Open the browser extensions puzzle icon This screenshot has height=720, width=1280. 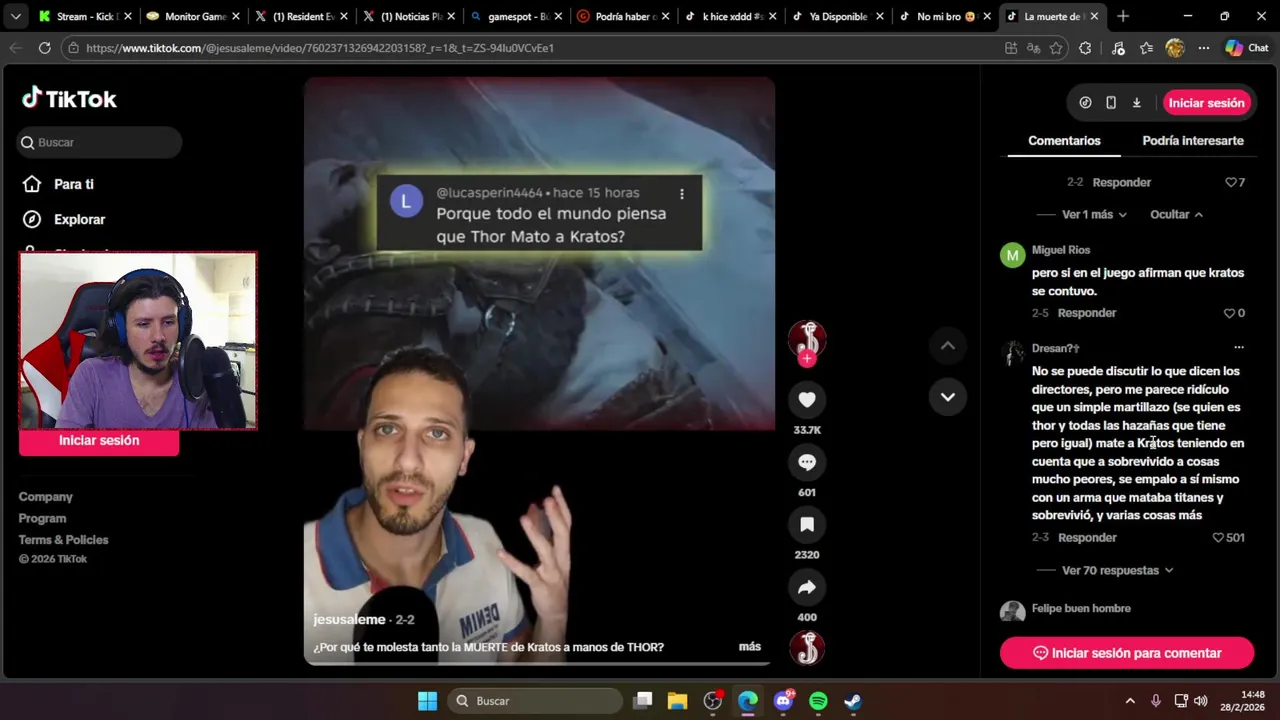pyautogui.click(x=1085, y=48)
